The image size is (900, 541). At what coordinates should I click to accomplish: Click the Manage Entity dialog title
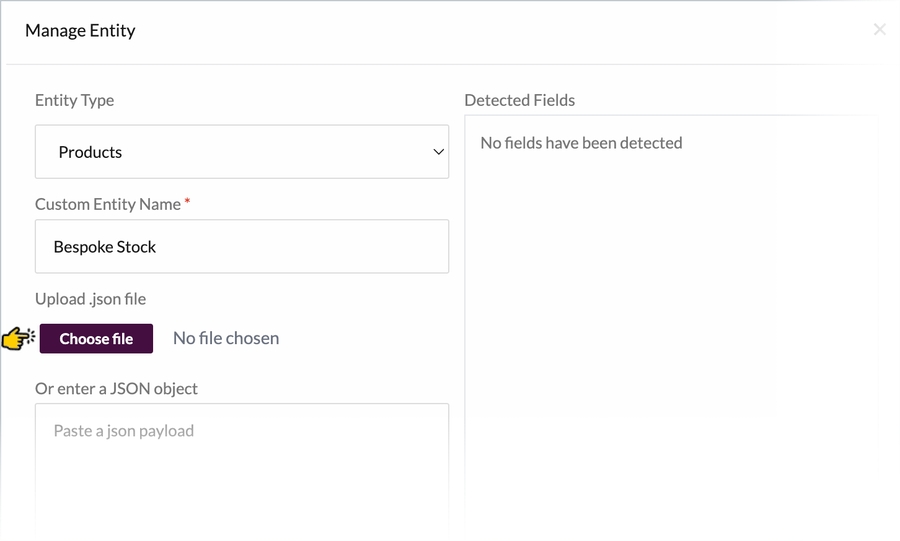[80, 30]
